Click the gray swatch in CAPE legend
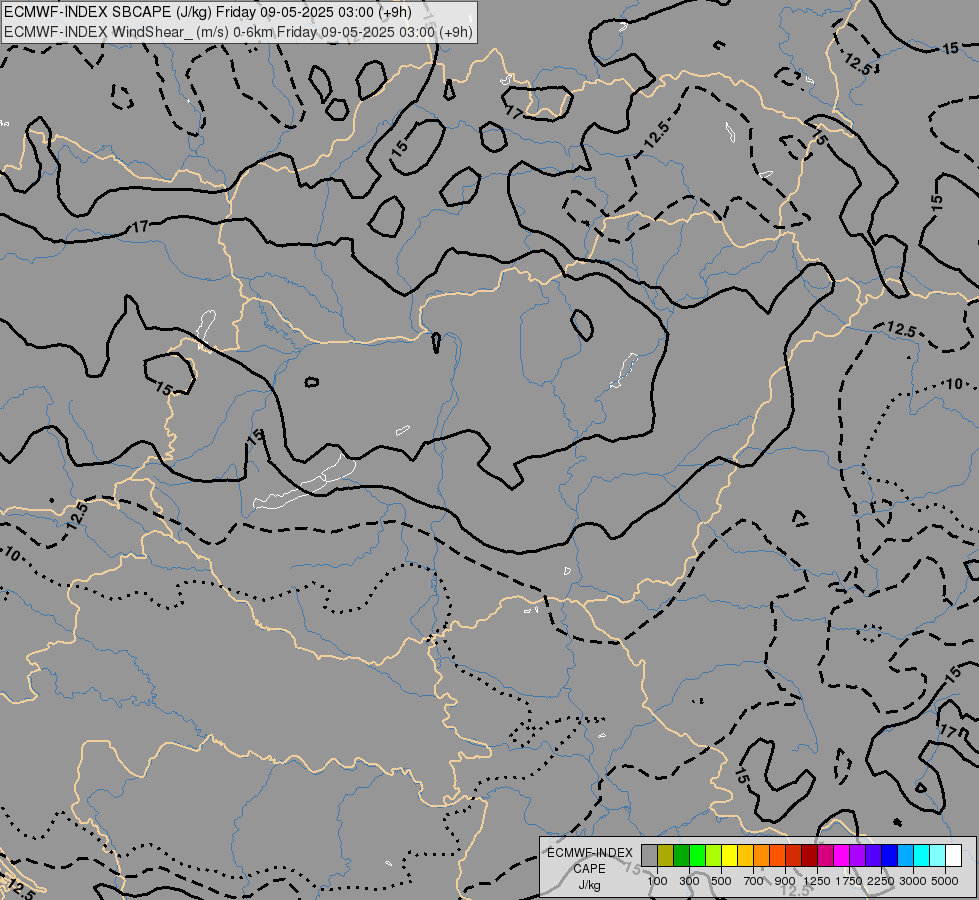 tap(649, 855)
